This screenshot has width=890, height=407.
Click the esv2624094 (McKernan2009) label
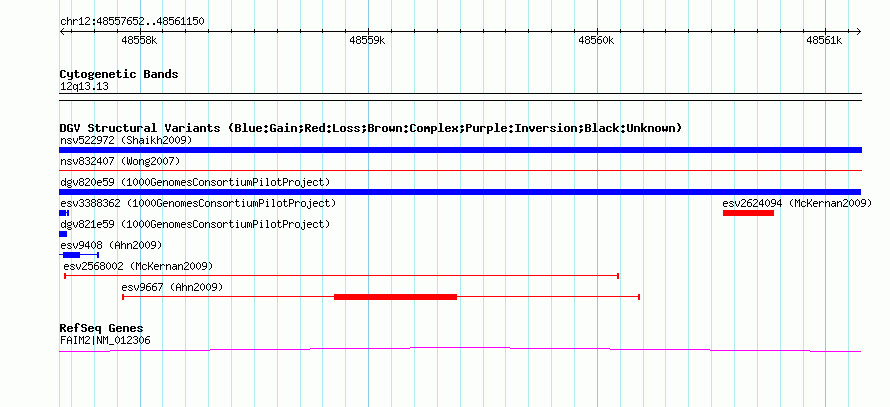[797, 203]
